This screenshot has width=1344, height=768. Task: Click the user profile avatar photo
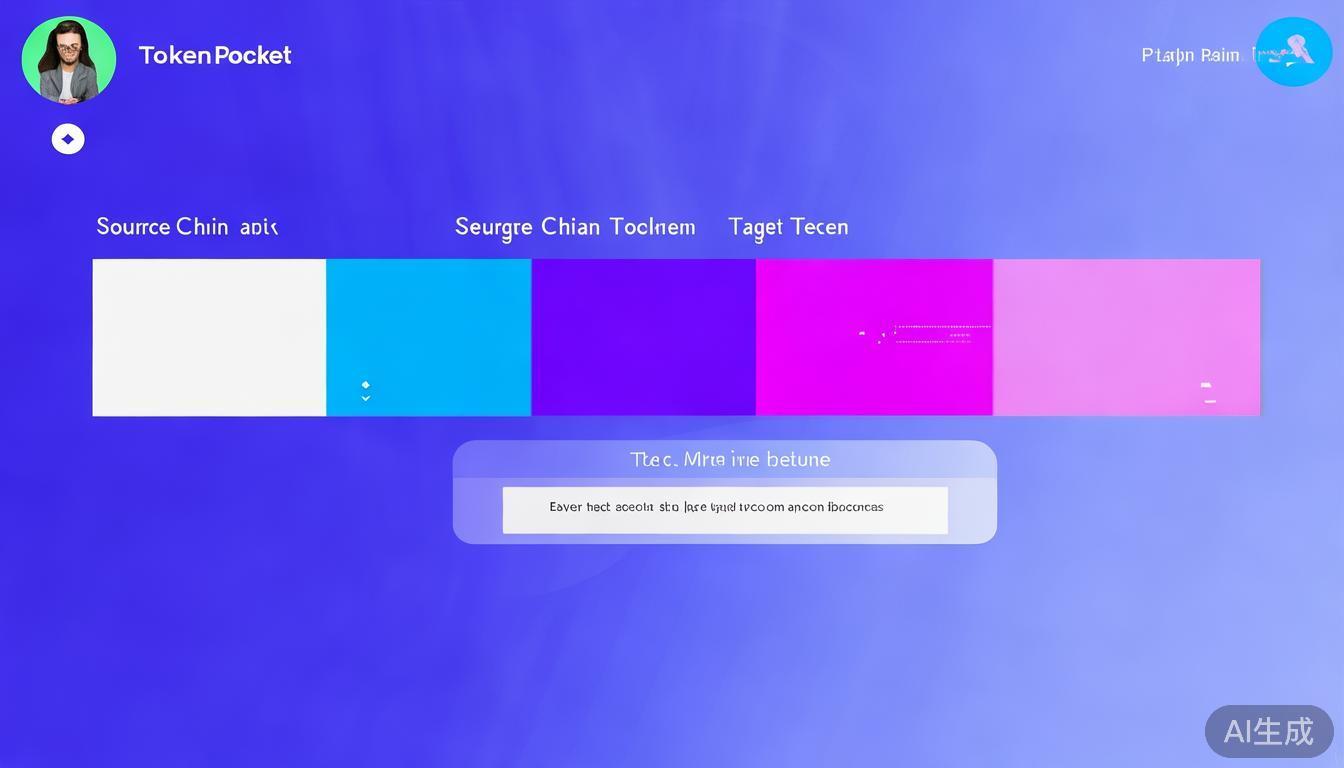[68, 60]
